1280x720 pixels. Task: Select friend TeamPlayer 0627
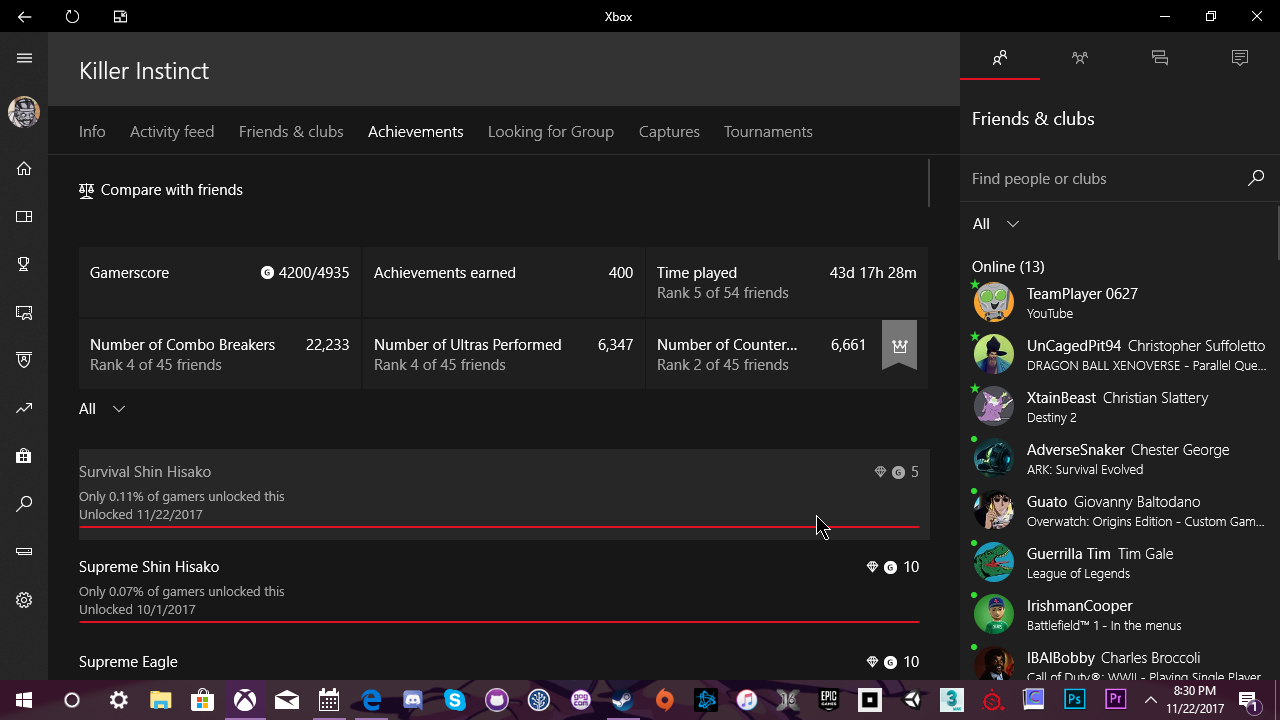(x=1120, y=302)
